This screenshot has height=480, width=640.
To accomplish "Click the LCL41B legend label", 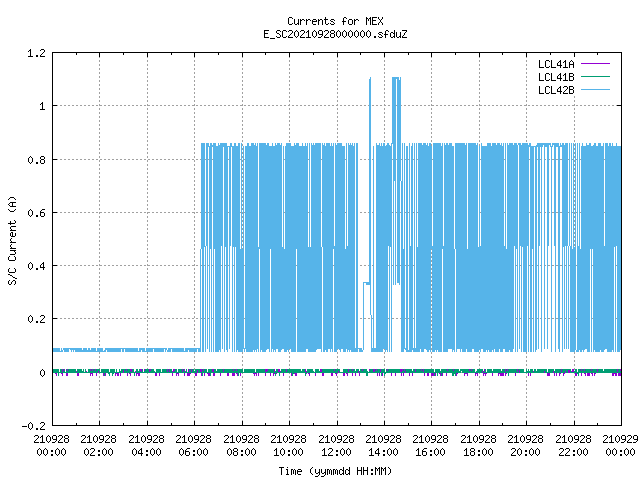I will 556,77.
